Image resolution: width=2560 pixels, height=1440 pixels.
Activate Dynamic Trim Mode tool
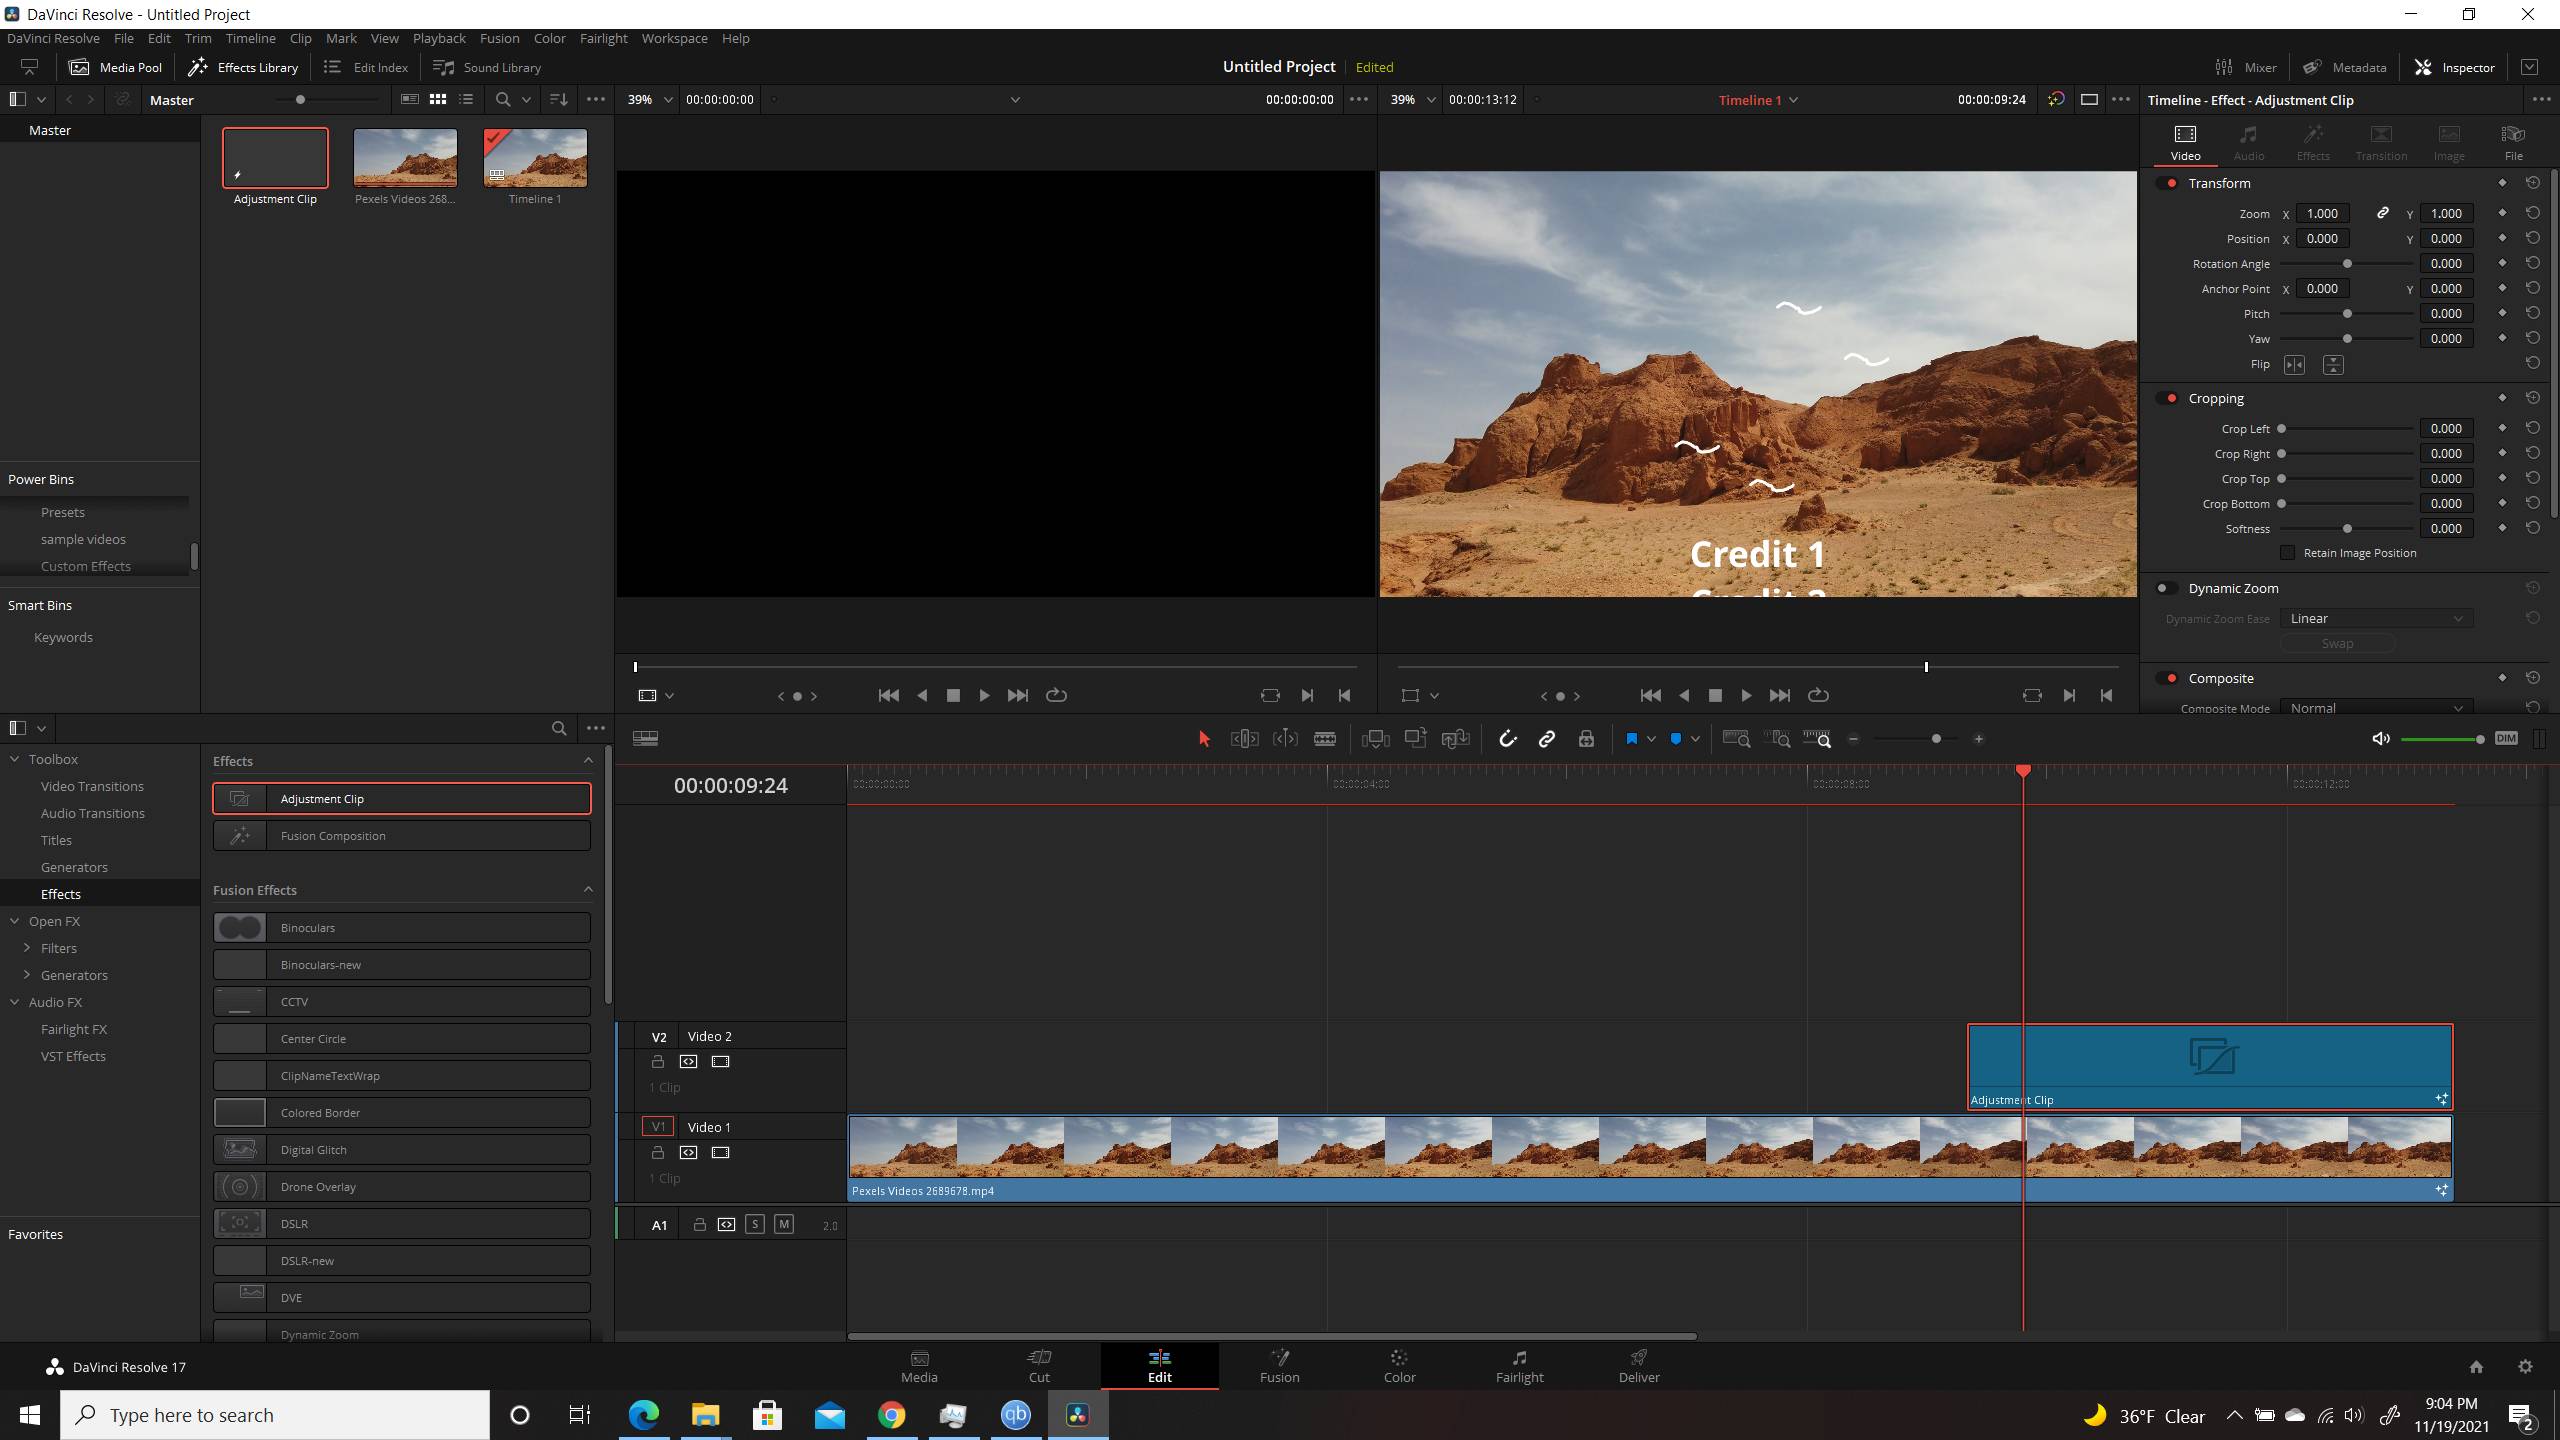pos(1285,739)
